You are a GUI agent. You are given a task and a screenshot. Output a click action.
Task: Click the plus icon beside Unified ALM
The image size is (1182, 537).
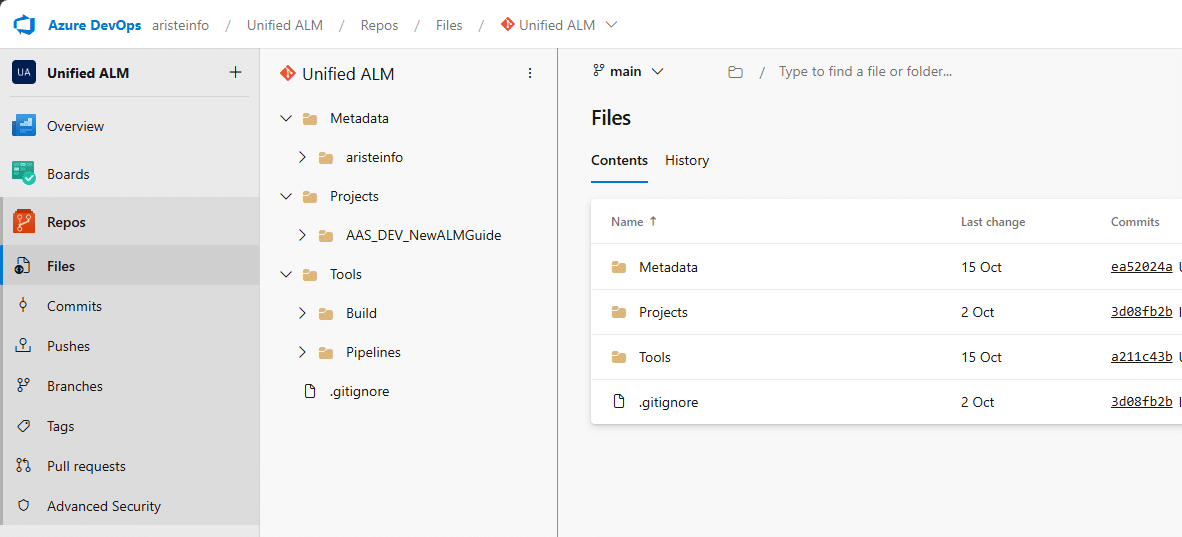235,72
